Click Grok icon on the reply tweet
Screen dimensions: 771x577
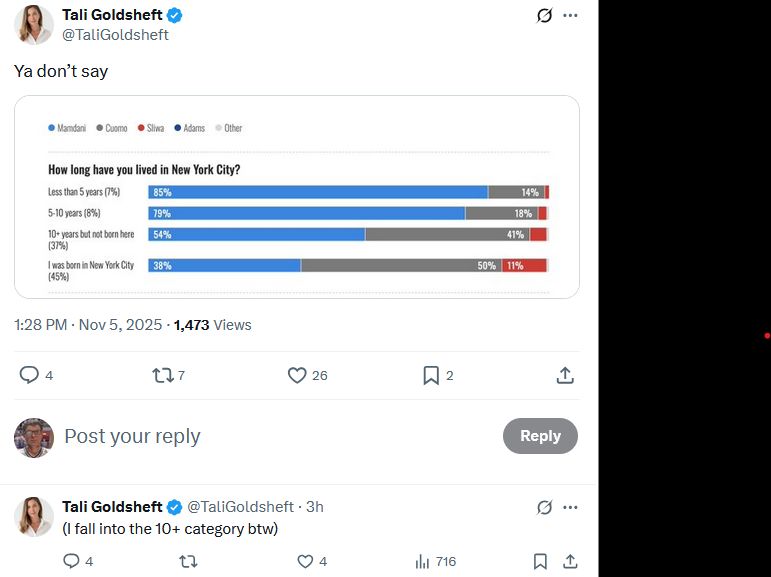pyautogui.click(x=545, y=507)
